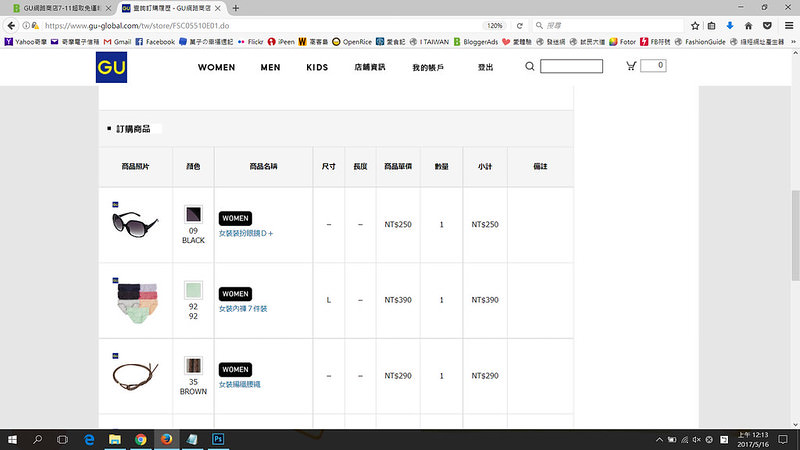Screen dimensions: 800x450
Task: Click the browser back arrow
Action: click(x=11, y=26)
